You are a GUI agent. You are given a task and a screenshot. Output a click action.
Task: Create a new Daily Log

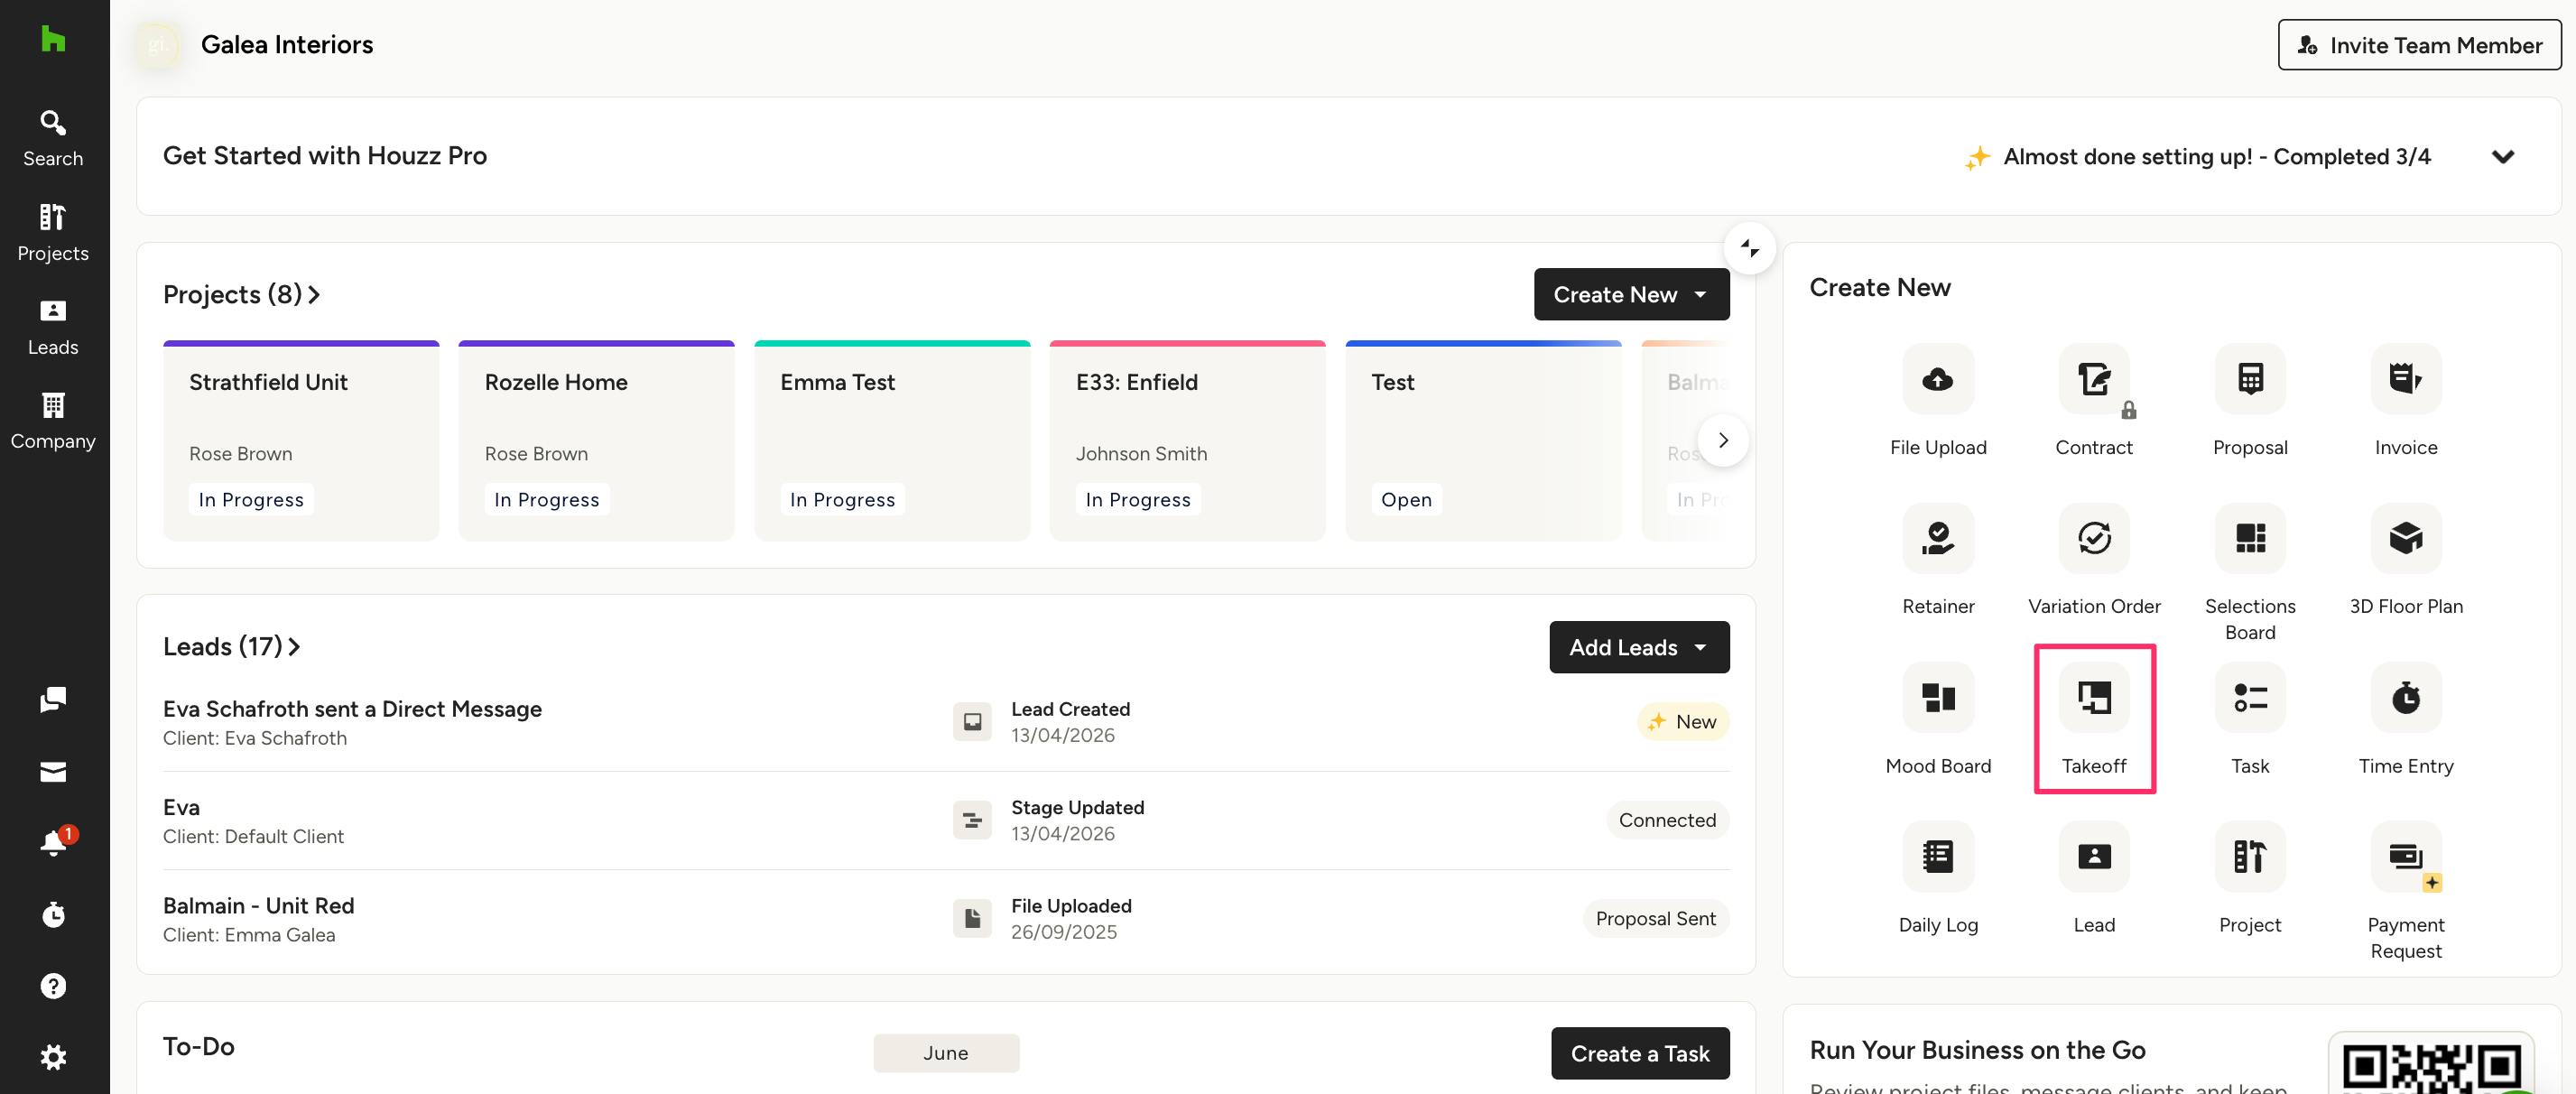pyautogui.click(x=1938, y=878)
